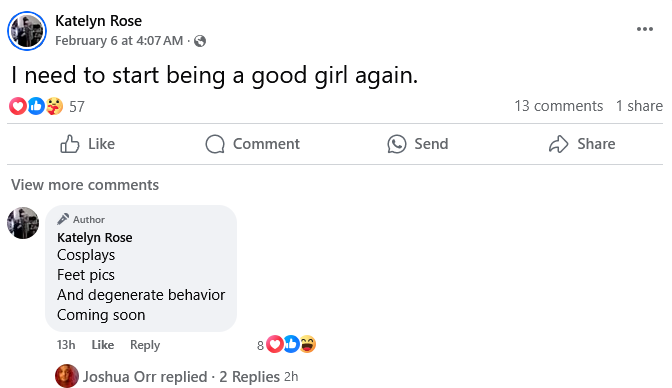
Task: Open the 1 share count
Action: [x=639, y=106]
